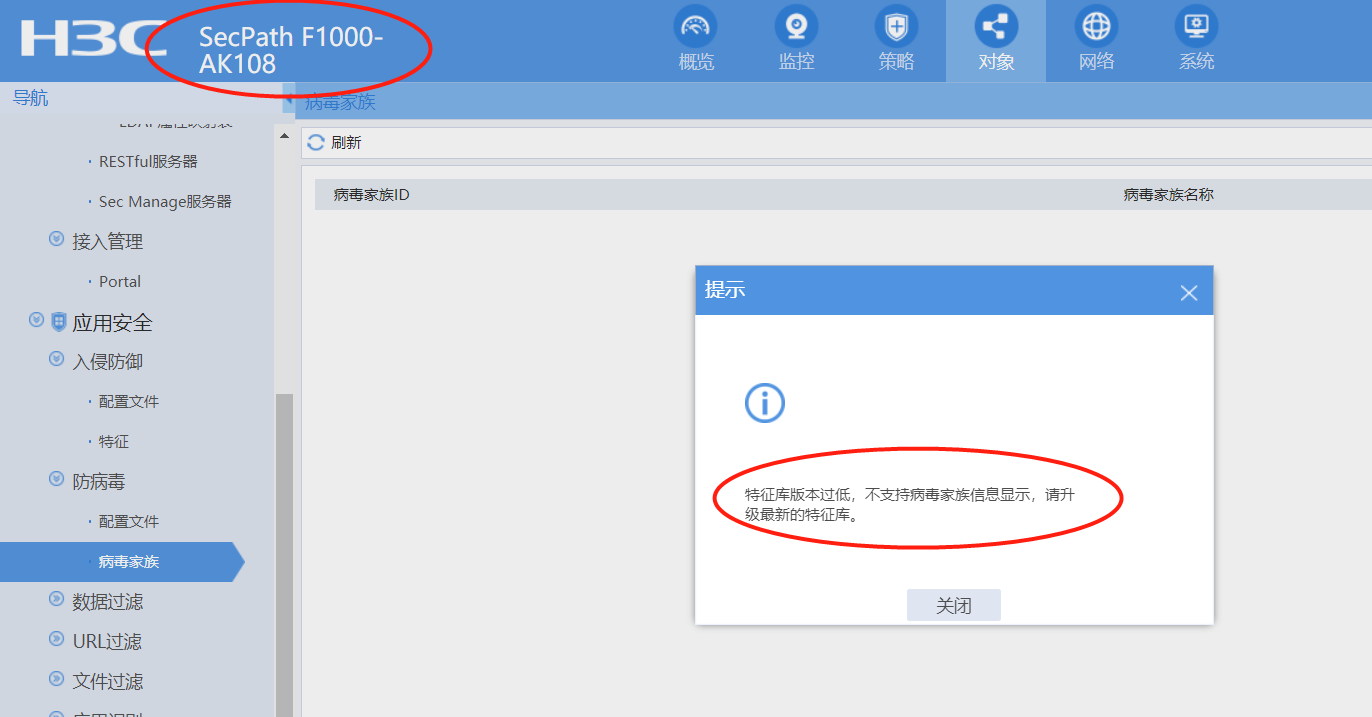
Task: Click the 接入管理 label
Action: [x=108, y=241]
